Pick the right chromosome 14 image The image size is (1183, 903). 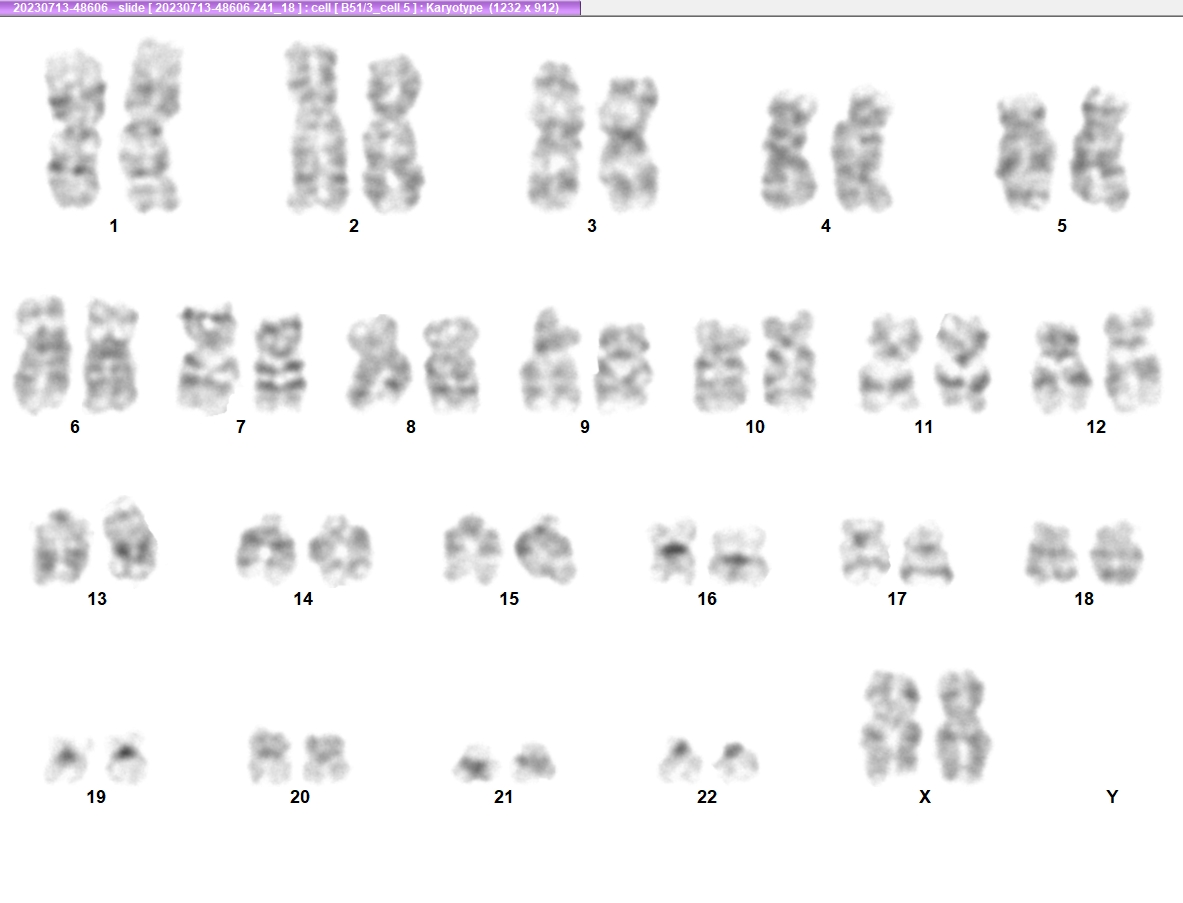(340, 550)
